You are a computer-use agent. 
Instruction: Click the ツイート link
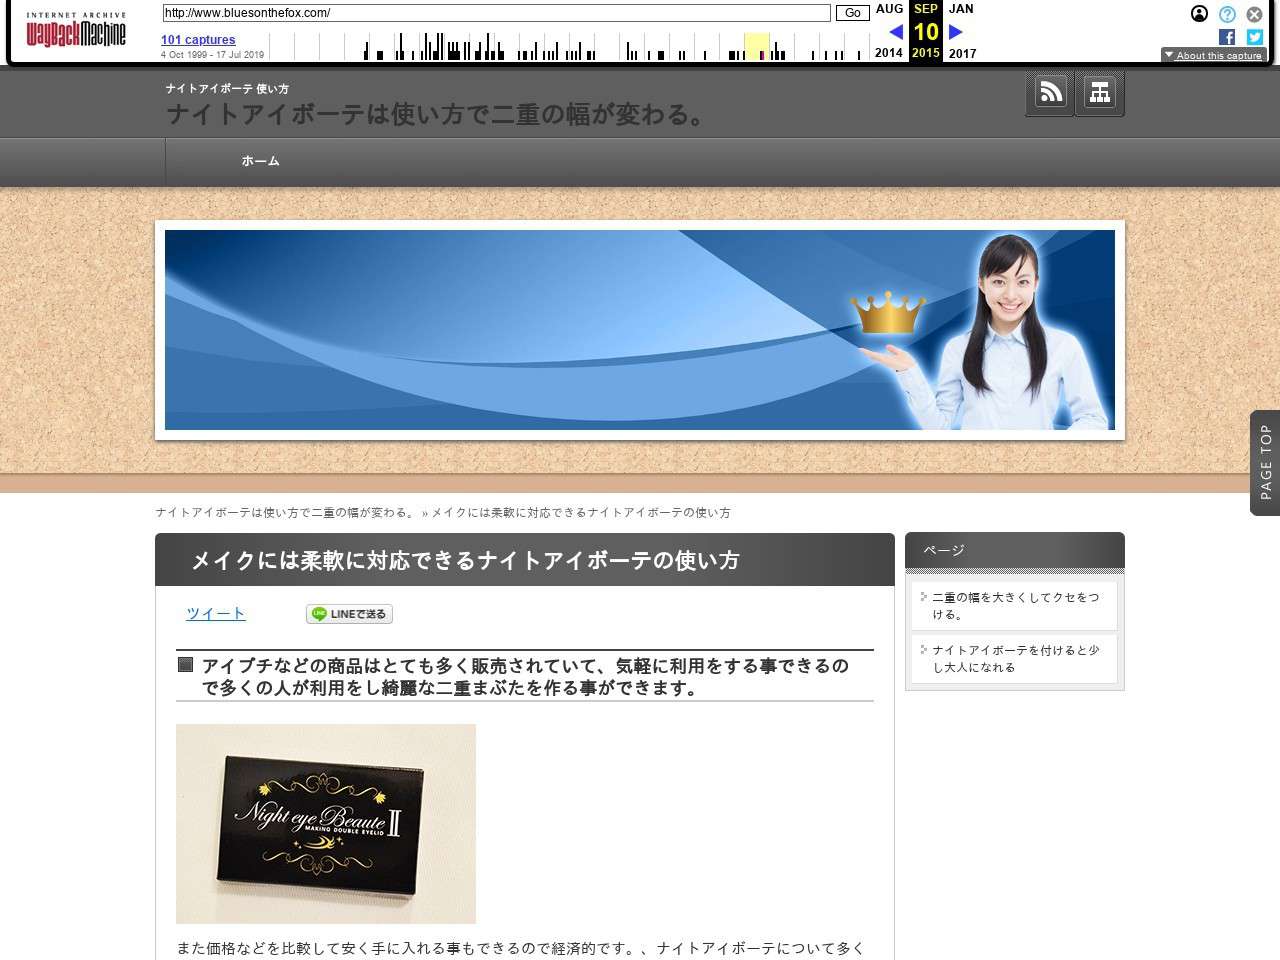[215, 614]
